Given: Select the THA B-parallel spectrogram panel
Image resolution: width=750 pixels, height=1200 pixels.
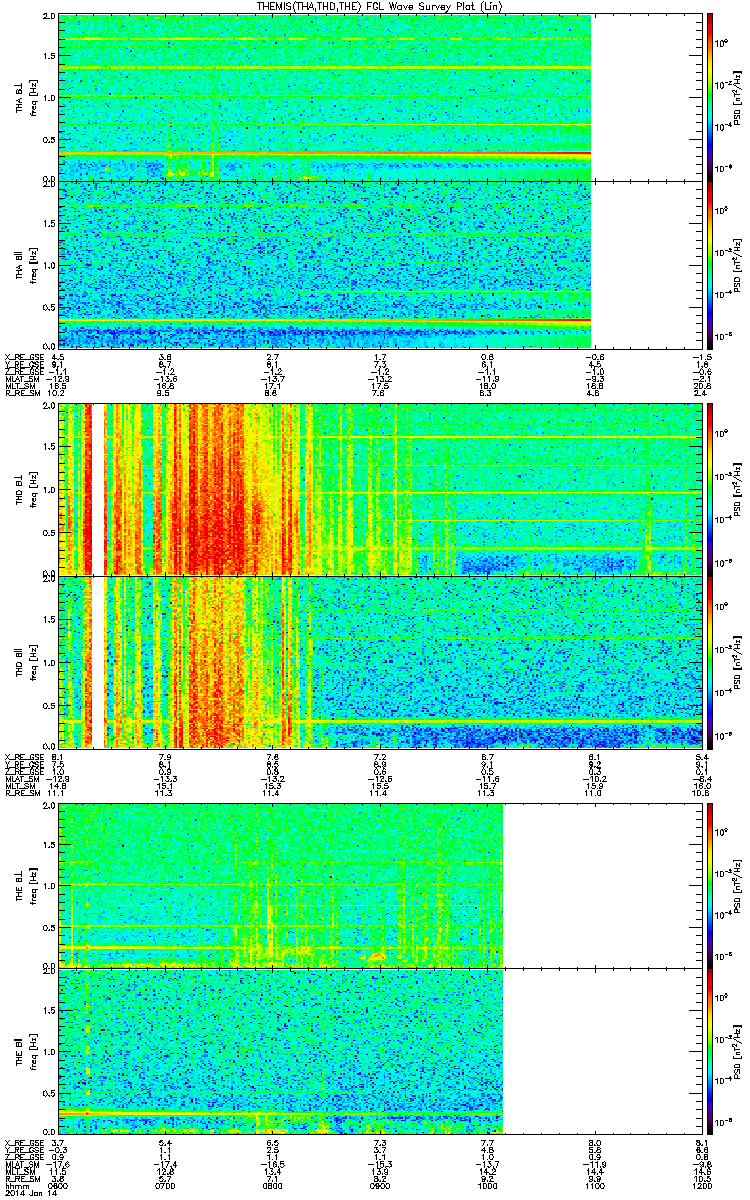Looking at the screenshot, I should coord(381,263).
